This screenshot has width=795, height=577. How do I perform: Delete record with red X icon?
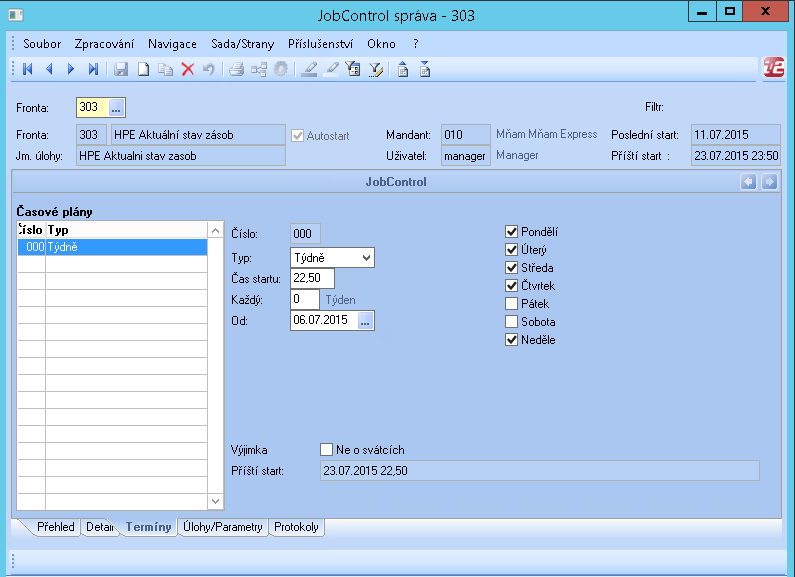pos(188,69)
